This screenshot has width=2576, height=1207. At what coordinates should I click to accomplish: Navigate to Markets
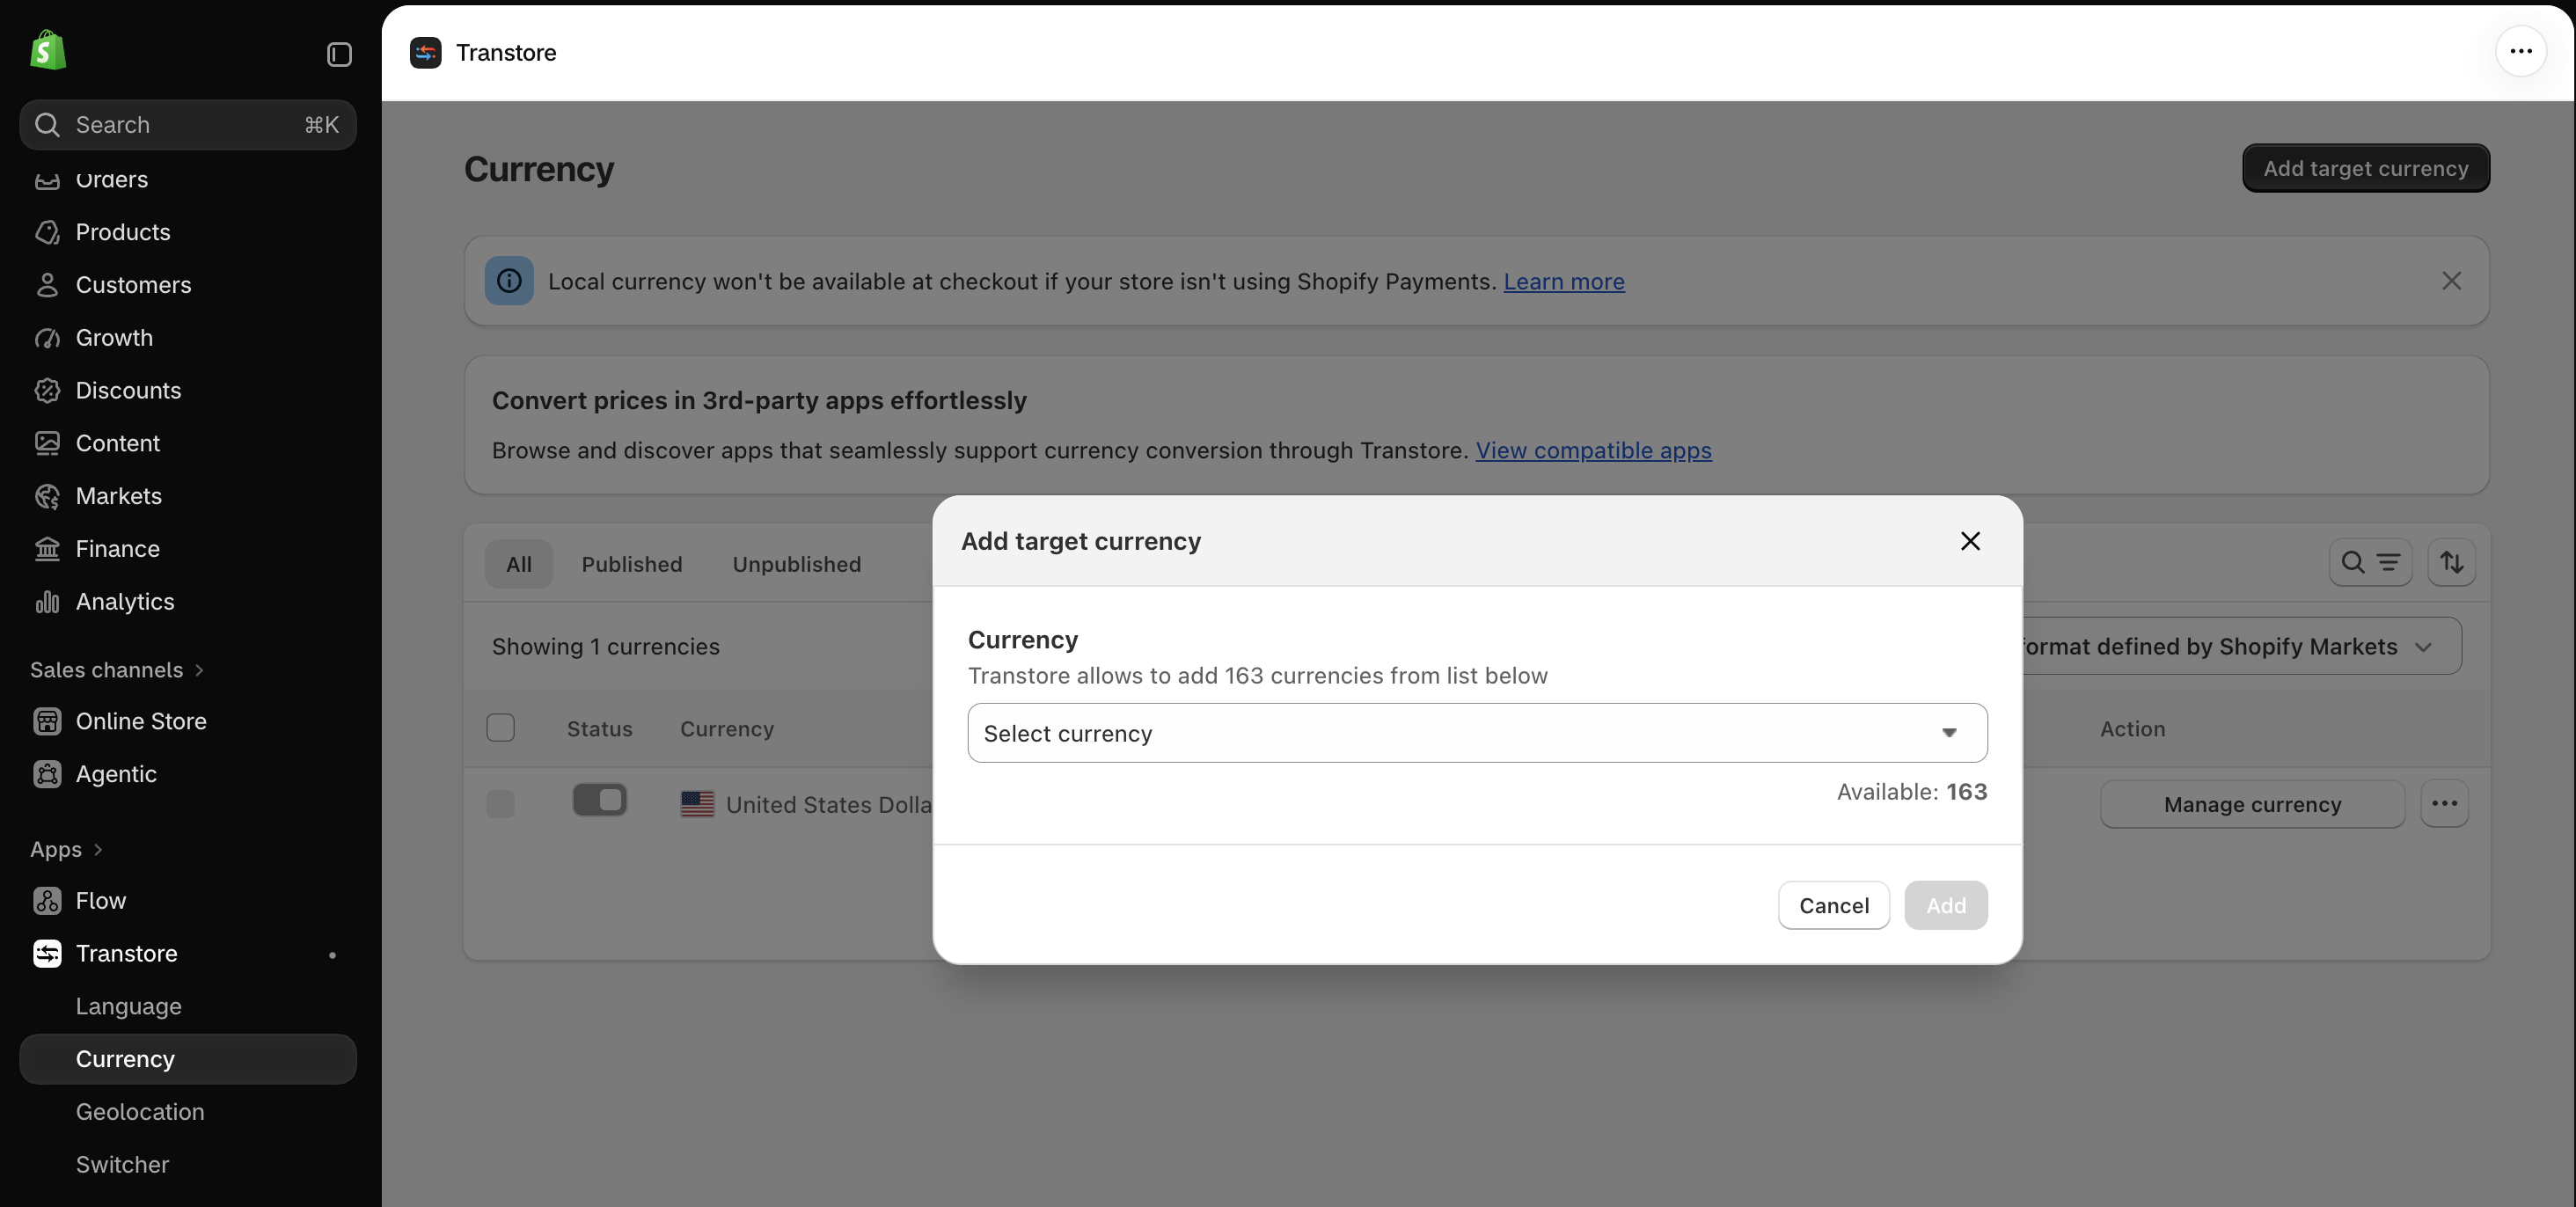point(118,496)
